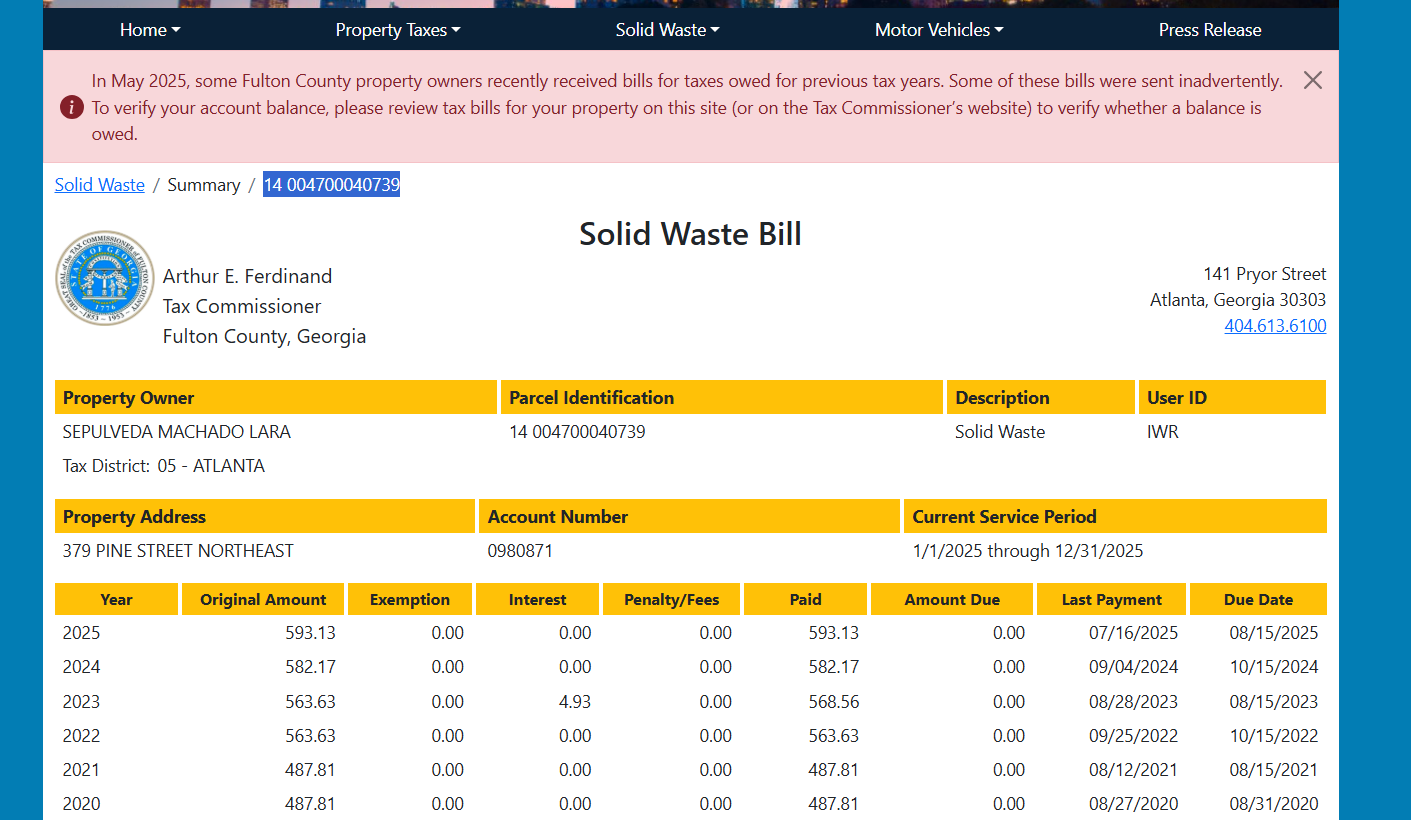Viewport: 1411px width, 820px height.
Task: Click the Account Number value 0980871
Action: (520, 551)
